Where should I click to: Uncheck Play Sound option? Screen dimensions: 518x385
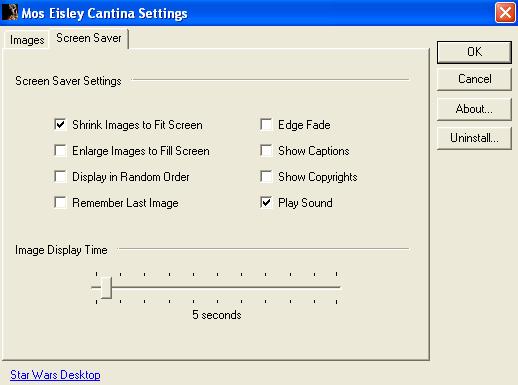coord(266,203)
